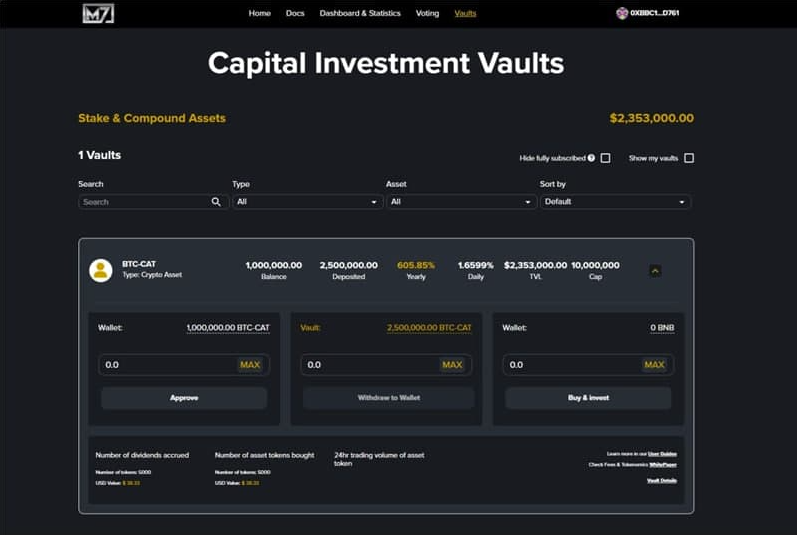Screen dimensions: 797x535
Task: Click Withdraw to Wallet button
Action: pos(388,398)
